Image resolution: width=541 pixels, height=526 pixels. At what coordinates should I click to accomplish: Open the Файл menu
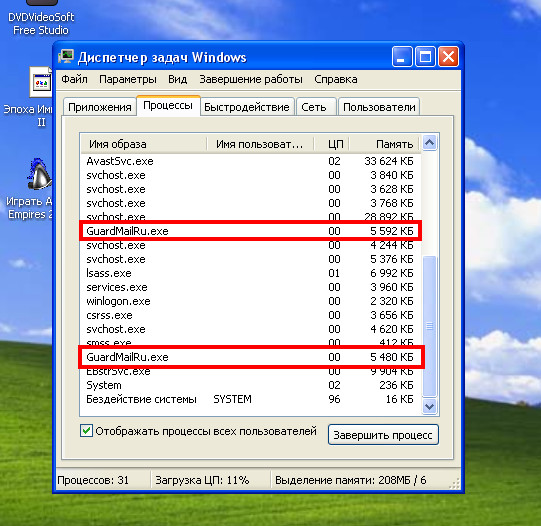(x=74, y=79)
